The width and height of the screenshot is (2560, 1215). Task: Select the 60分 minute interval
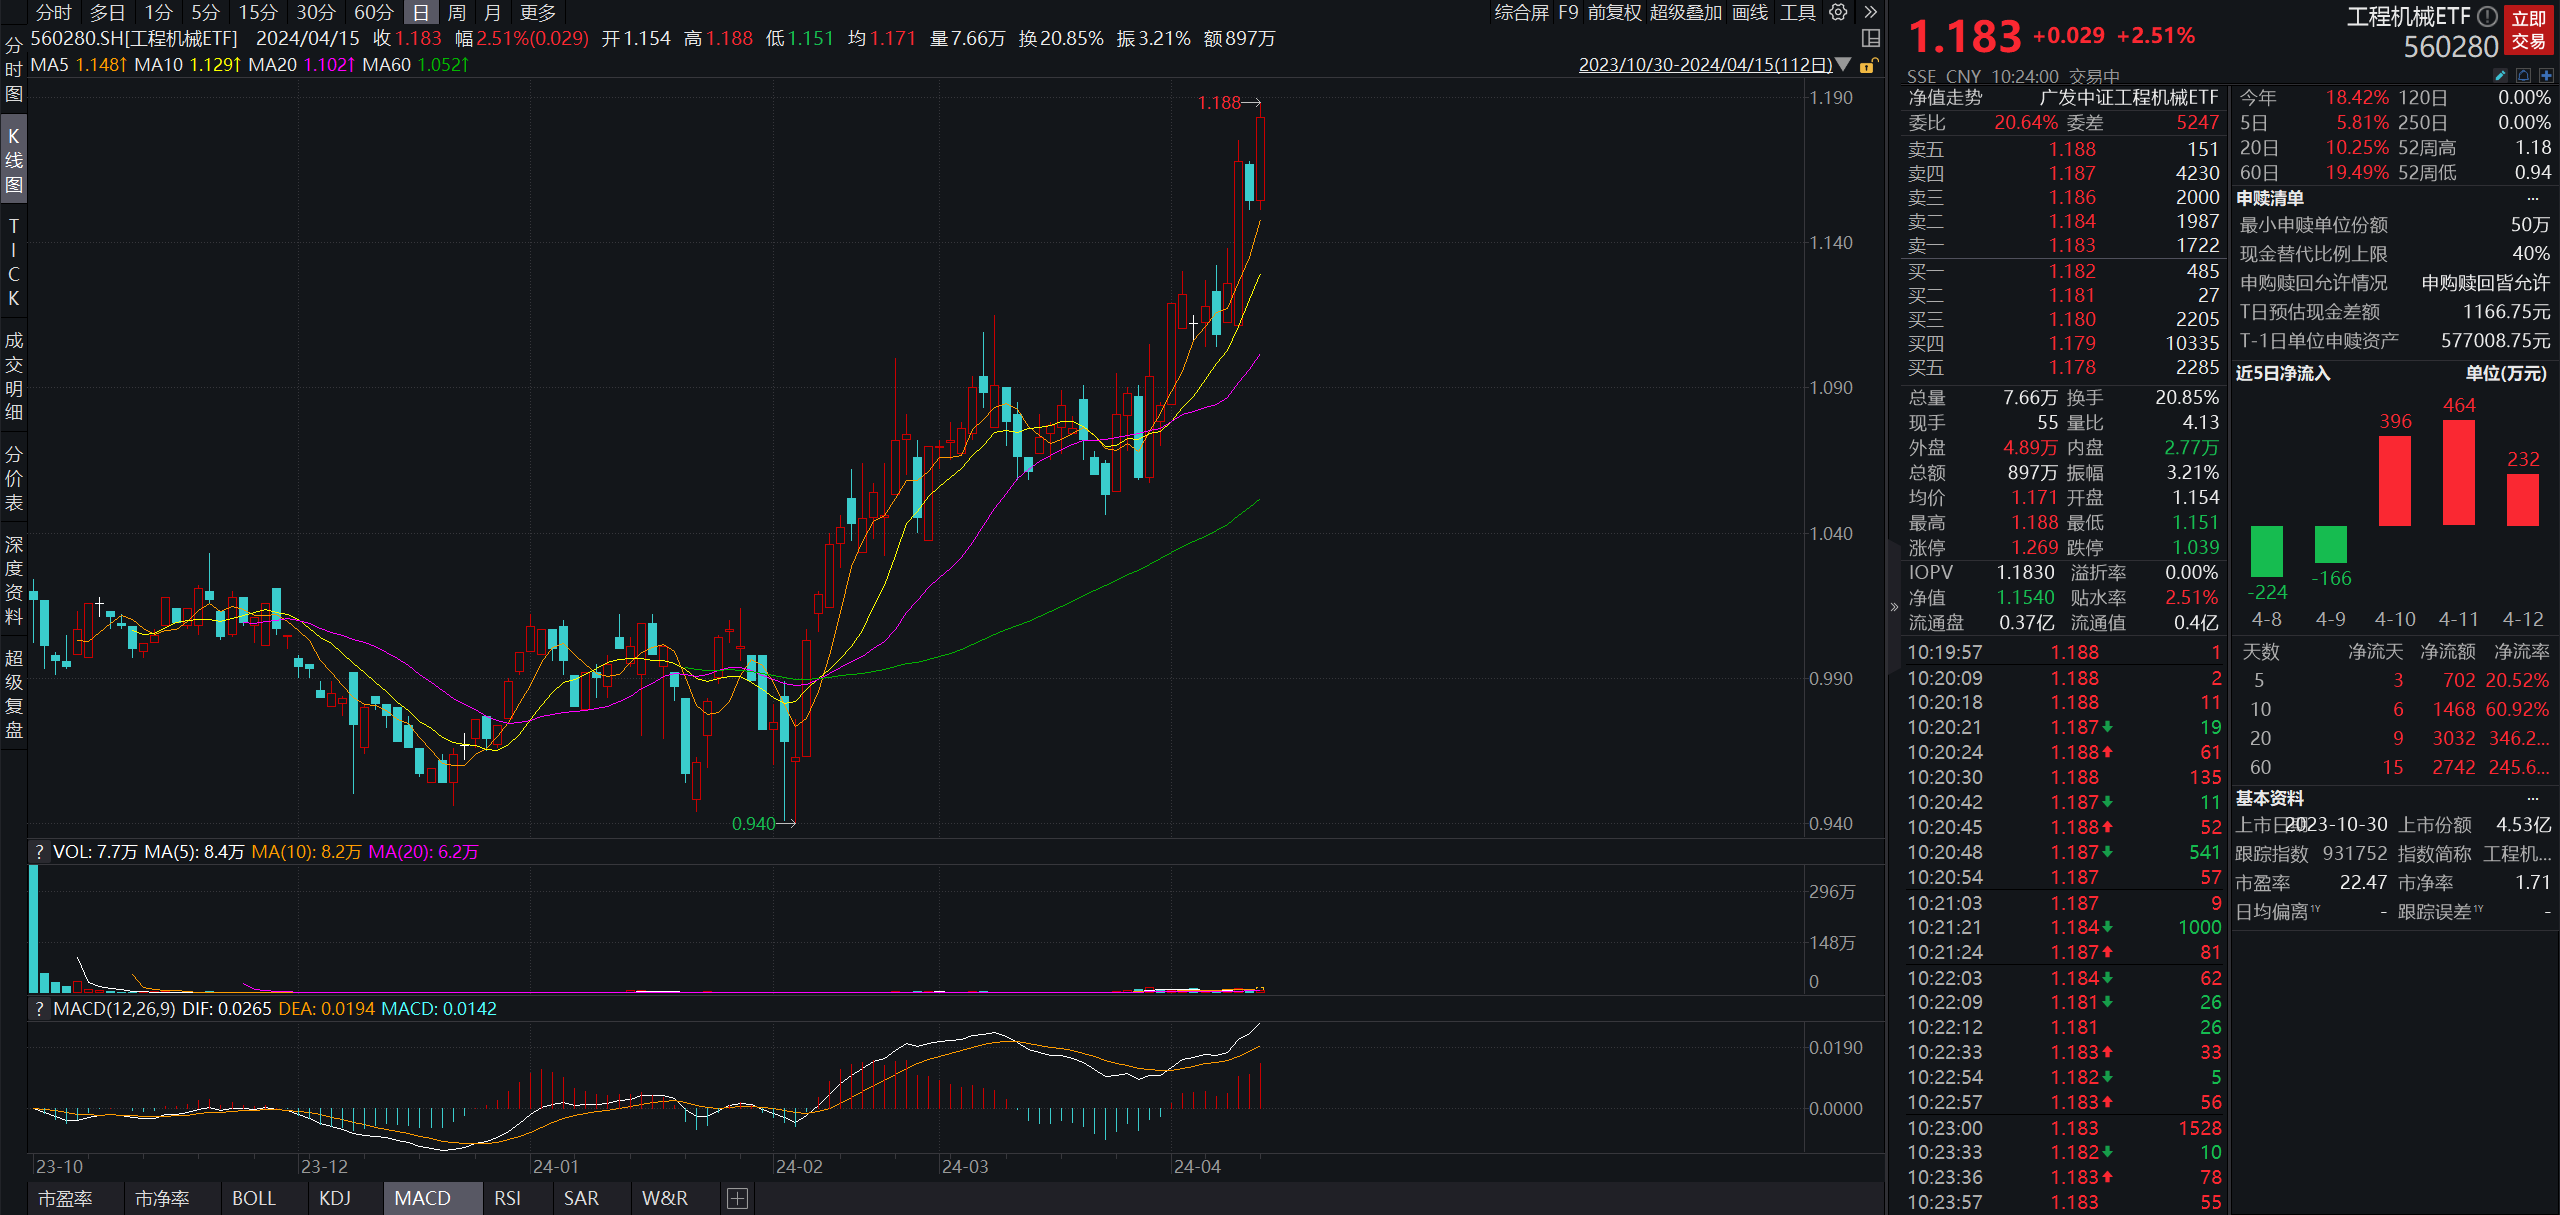(374, 12)
